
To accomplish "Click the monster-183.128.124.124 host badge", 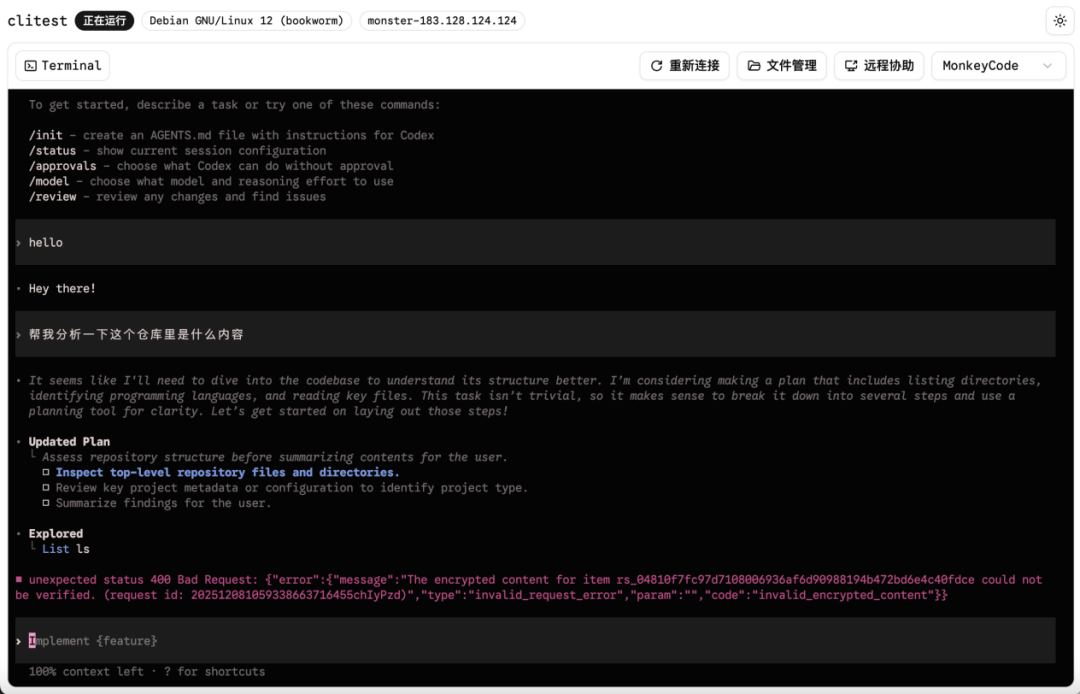I will (x=442, y=20).
